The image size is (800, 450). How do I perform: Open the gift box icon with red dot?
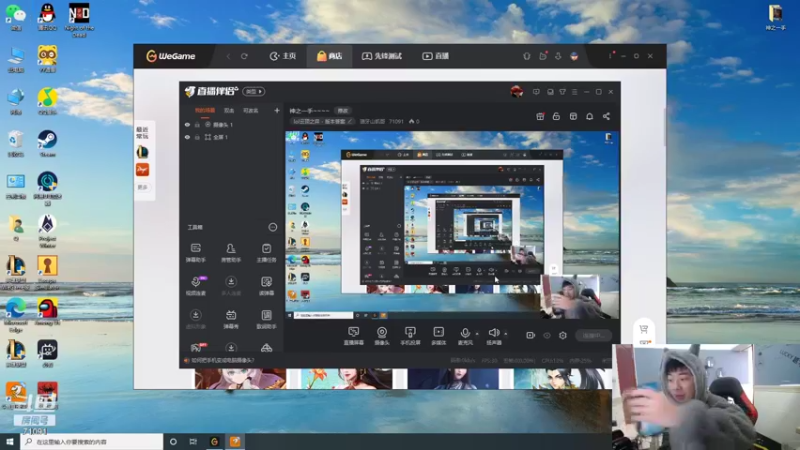pyautogui.click(x=540, y=116)
